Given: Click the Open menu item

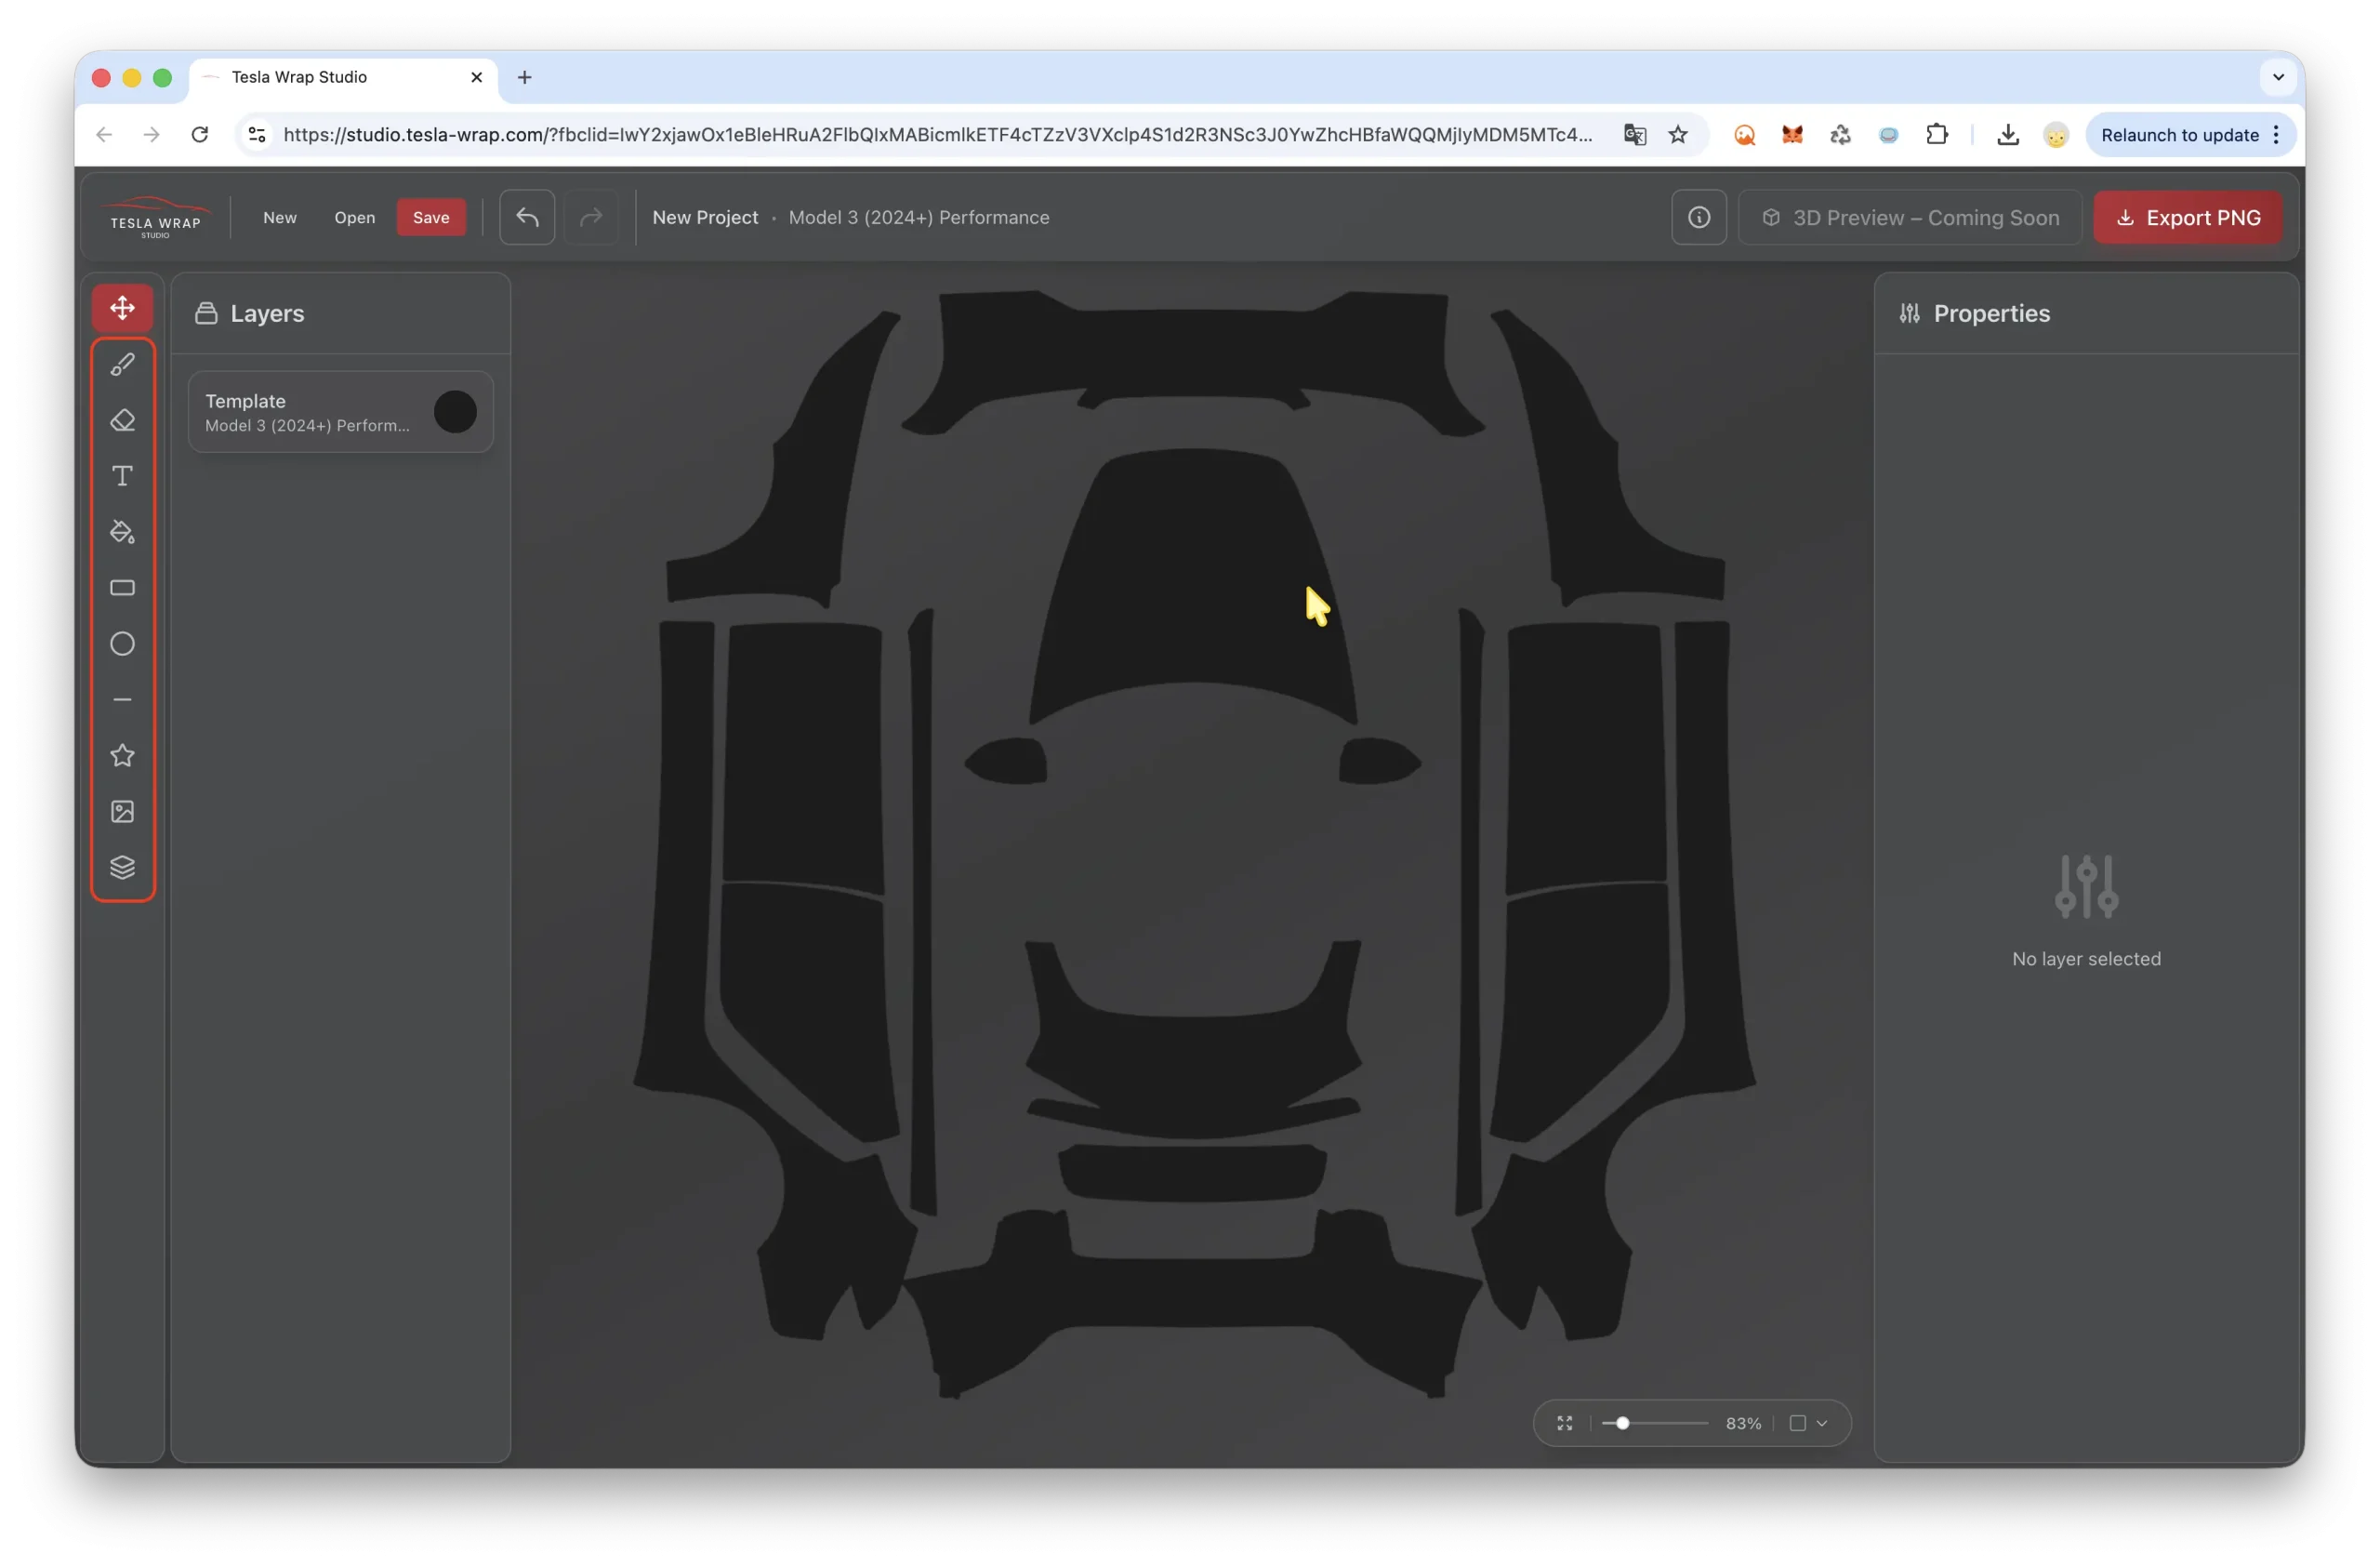Looking at the screenshot, I should (x=354, y=218).
